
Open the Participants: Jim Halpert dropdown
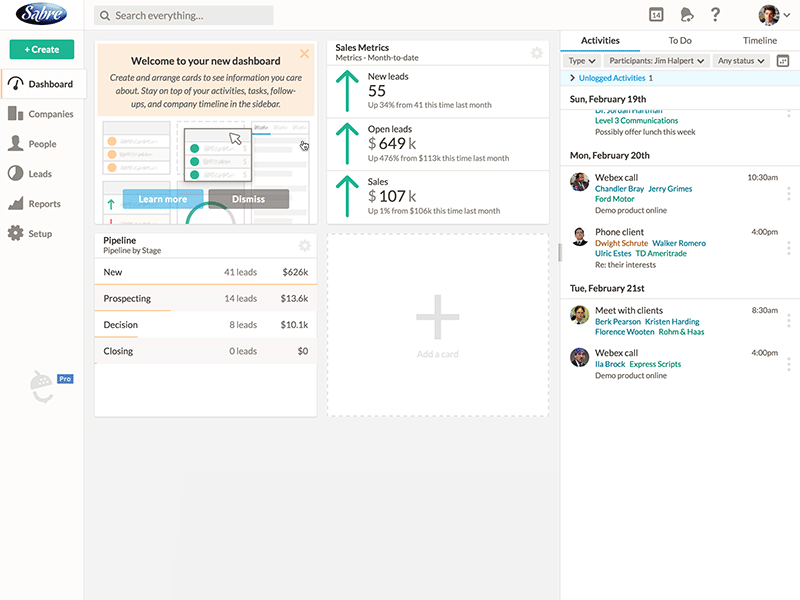[x=656, y=61]
